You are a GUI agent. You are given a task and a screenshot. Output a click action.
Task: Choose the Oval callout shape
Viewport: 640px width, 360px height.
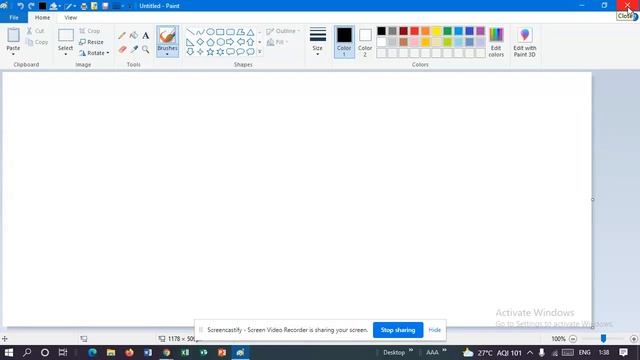(240, 52)
